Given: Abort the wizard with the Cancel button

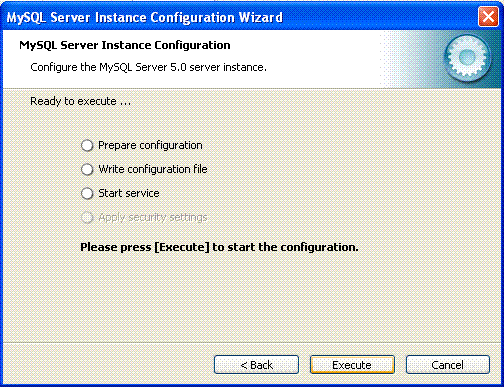Looking at the screenshot, I should pyautogui.click(x=448, y=365).
